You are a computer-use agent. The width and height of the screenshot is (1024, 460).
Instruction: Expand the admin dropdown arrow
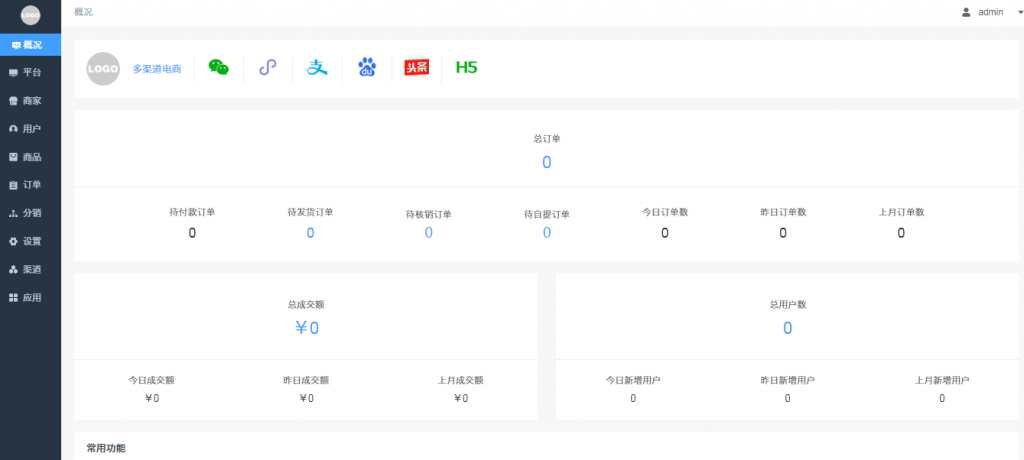point(1019,12)
